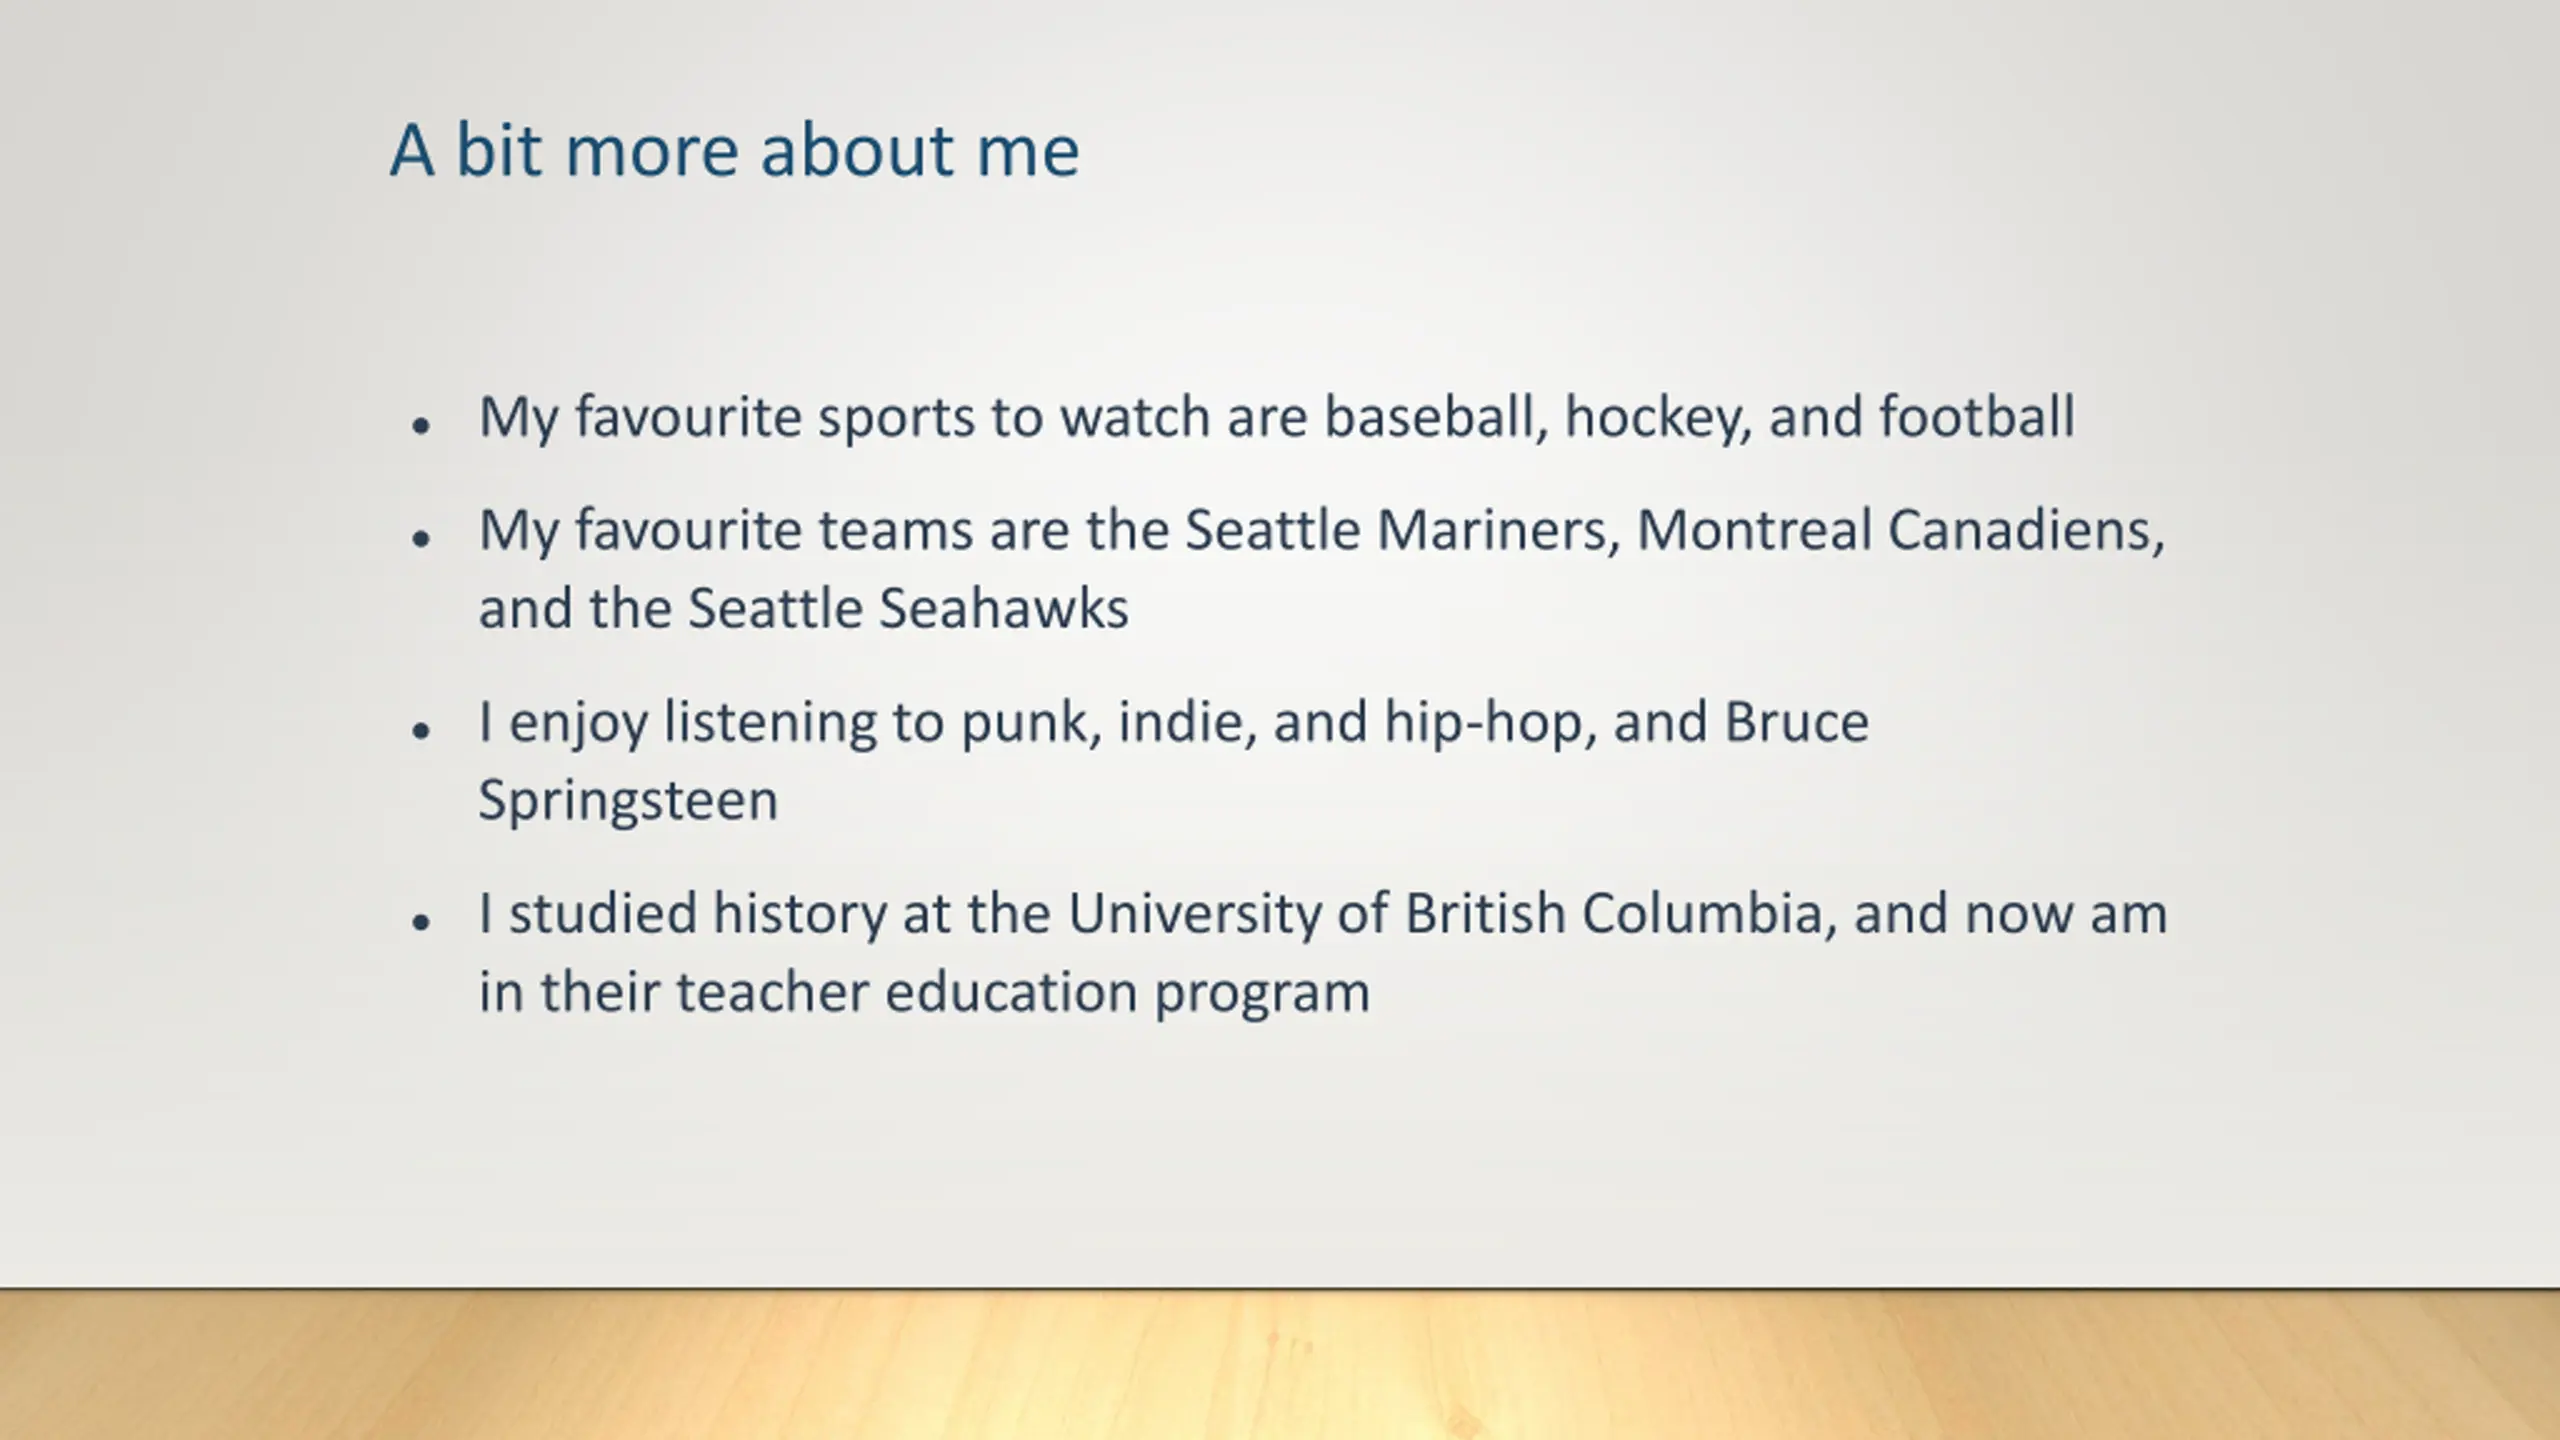Click the word "history" in last bullet
The width and height of the screenshot is (2560, 1440).
tap(799, 915)
